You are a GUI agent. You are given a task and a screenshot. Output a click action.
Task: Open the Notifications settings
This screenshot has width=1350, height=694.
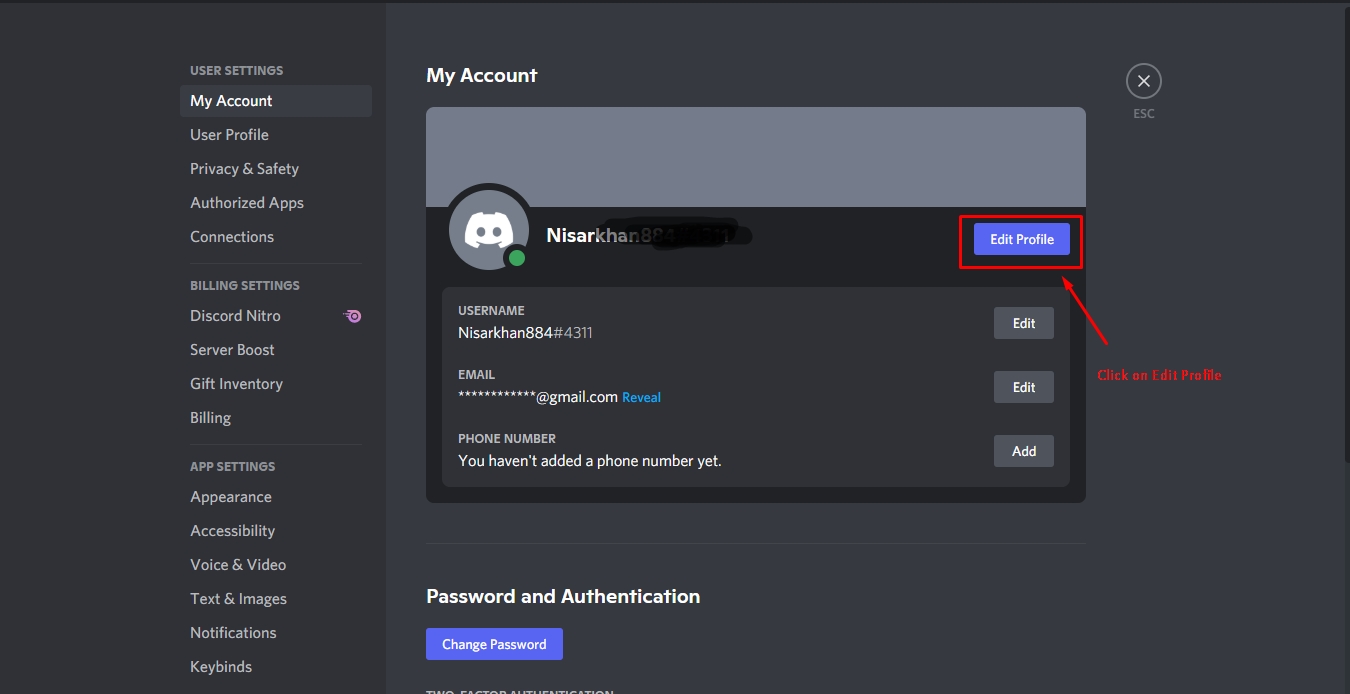tap(233, 632)
